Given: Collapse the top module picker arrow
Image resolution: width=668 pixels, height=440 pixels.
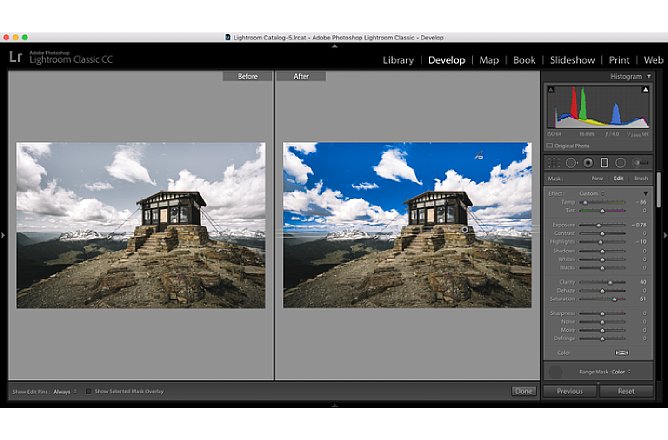Looking at the screenshot, I should point(334,46).
